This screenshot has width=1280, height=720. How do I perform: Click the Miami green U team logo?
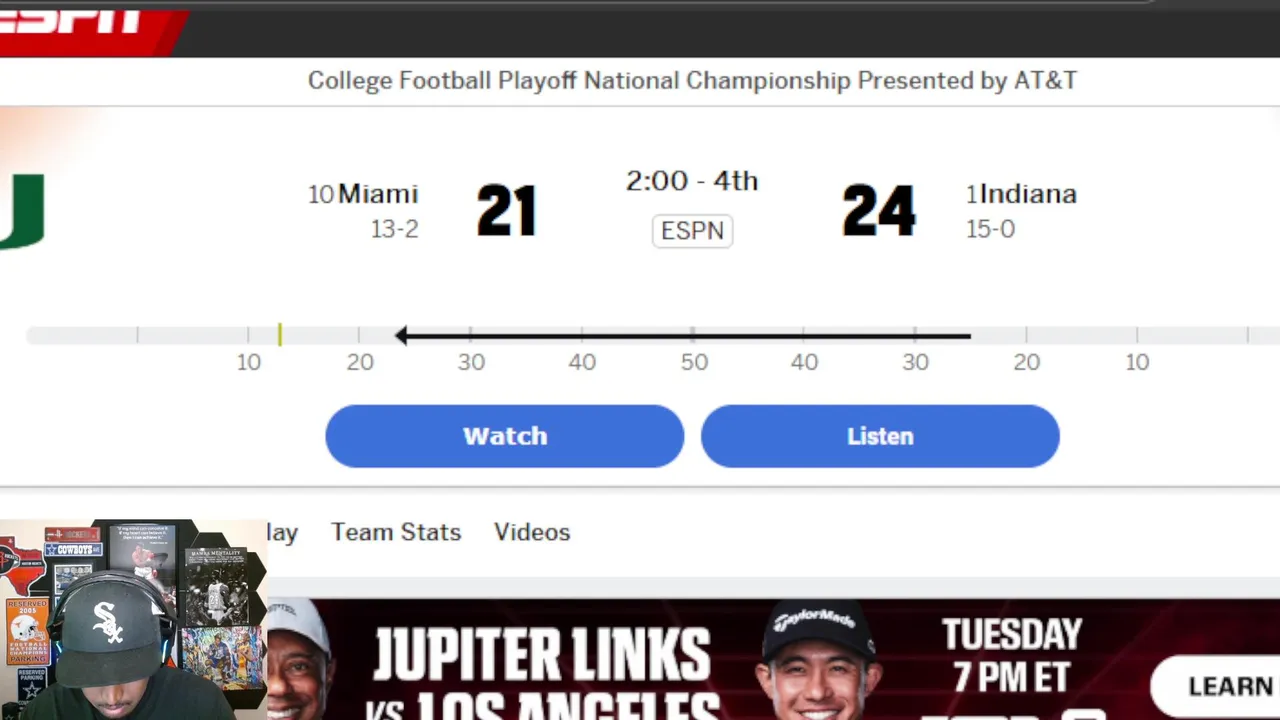click(21, 211)
